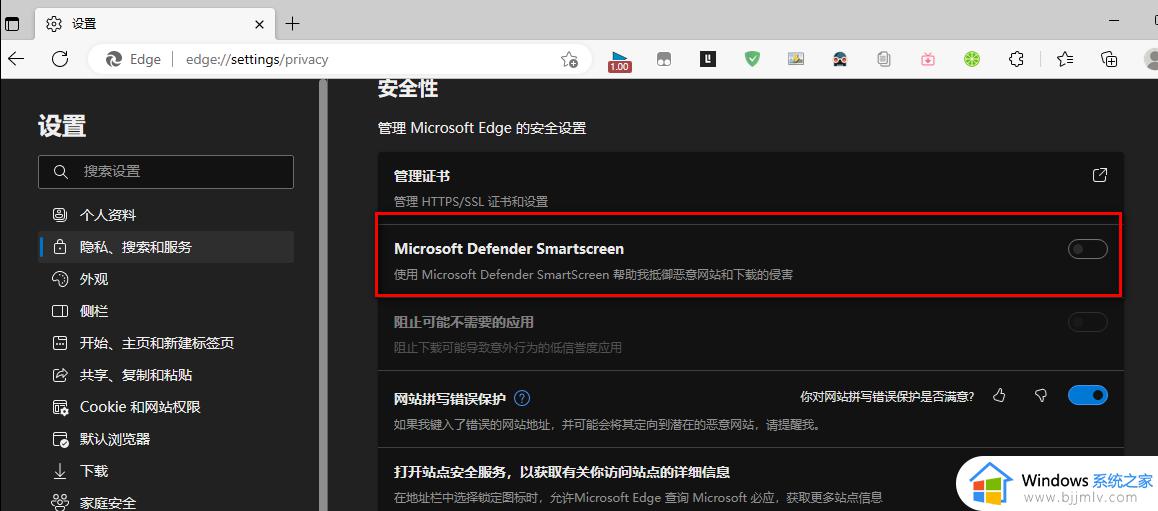Click the 管理证书 row title

pos(422,176)
